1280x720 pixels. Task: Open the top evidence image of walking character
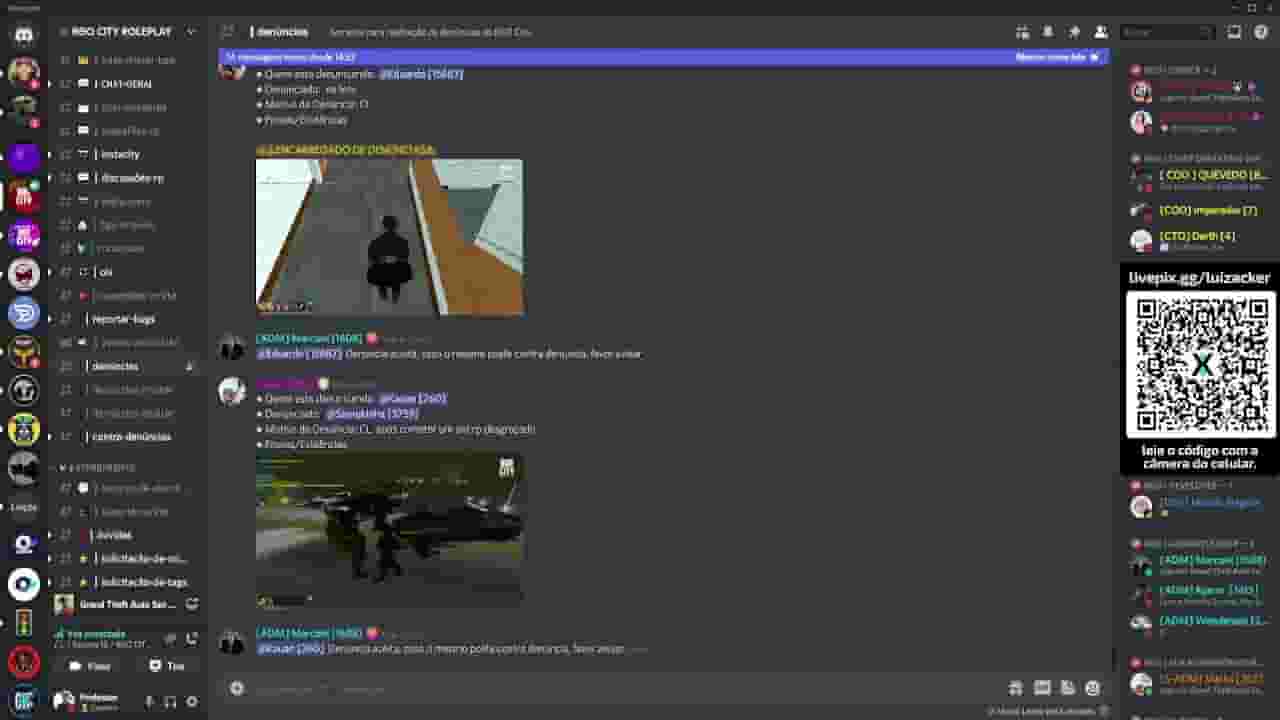click(389, 237)
